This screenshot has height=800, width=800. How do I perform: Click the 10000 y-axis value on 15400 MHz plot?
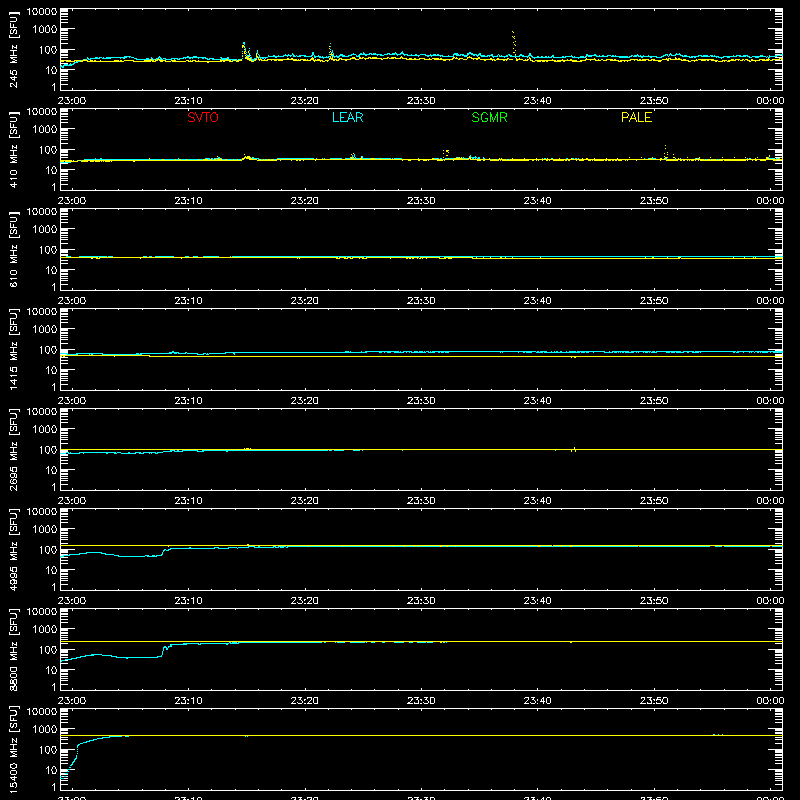point(42,711)
